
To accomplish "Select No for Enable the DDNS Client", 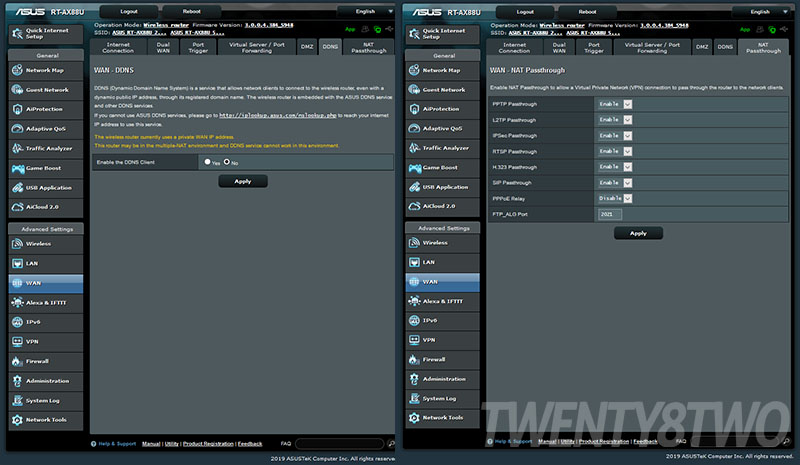I will [227, 161].
